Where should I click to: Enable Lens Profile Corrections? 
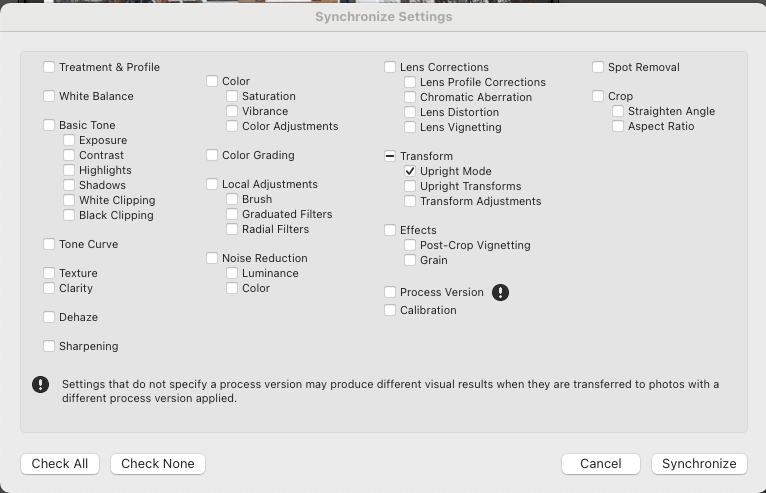[x=410, y=83]
